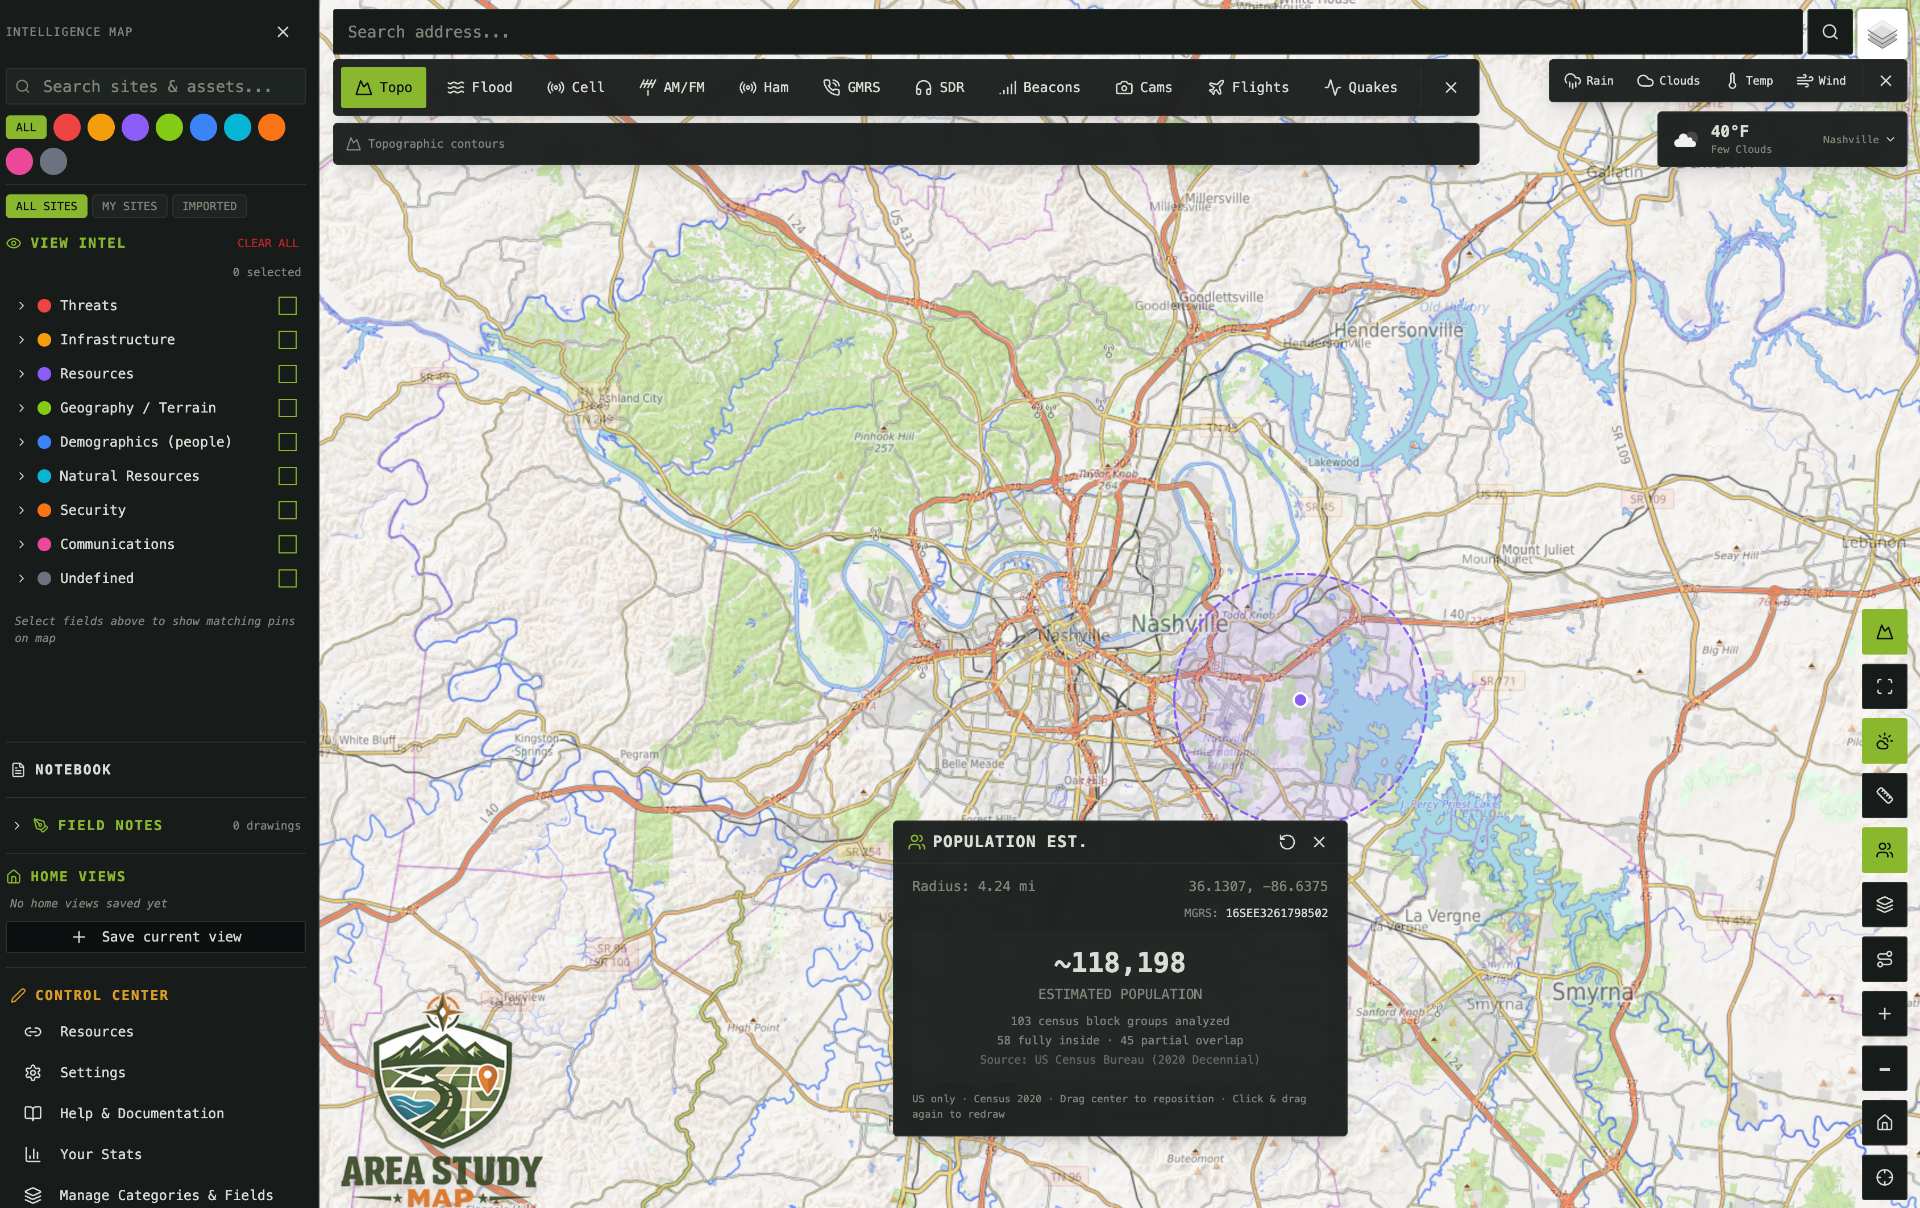
Task: Open Manage Categories & Fields
Action: (165, 1196)
